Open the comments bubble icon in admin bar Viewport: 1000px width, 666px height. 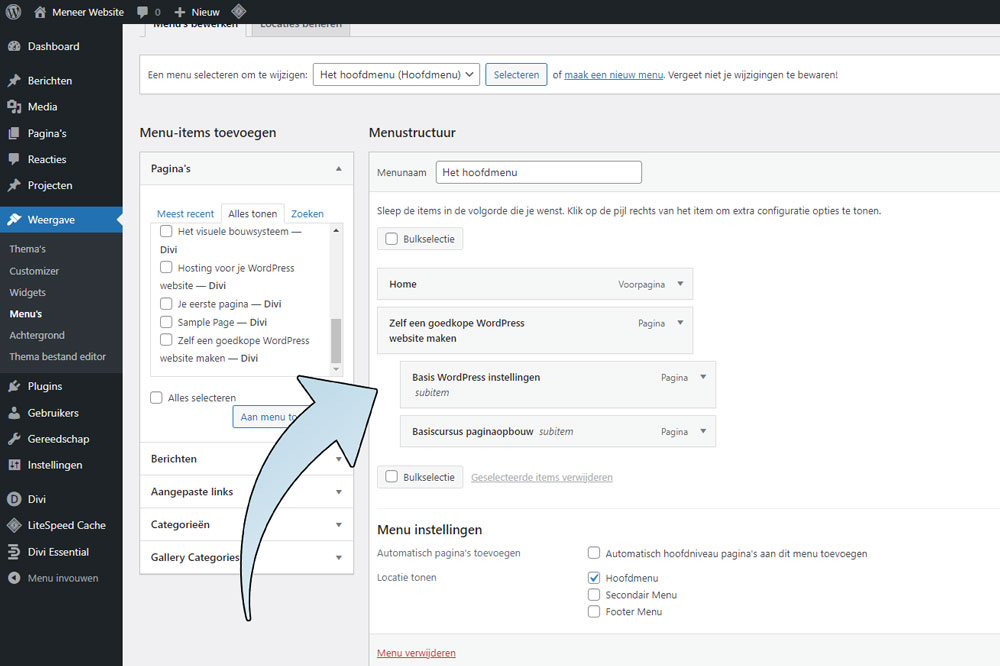[143, 12]
